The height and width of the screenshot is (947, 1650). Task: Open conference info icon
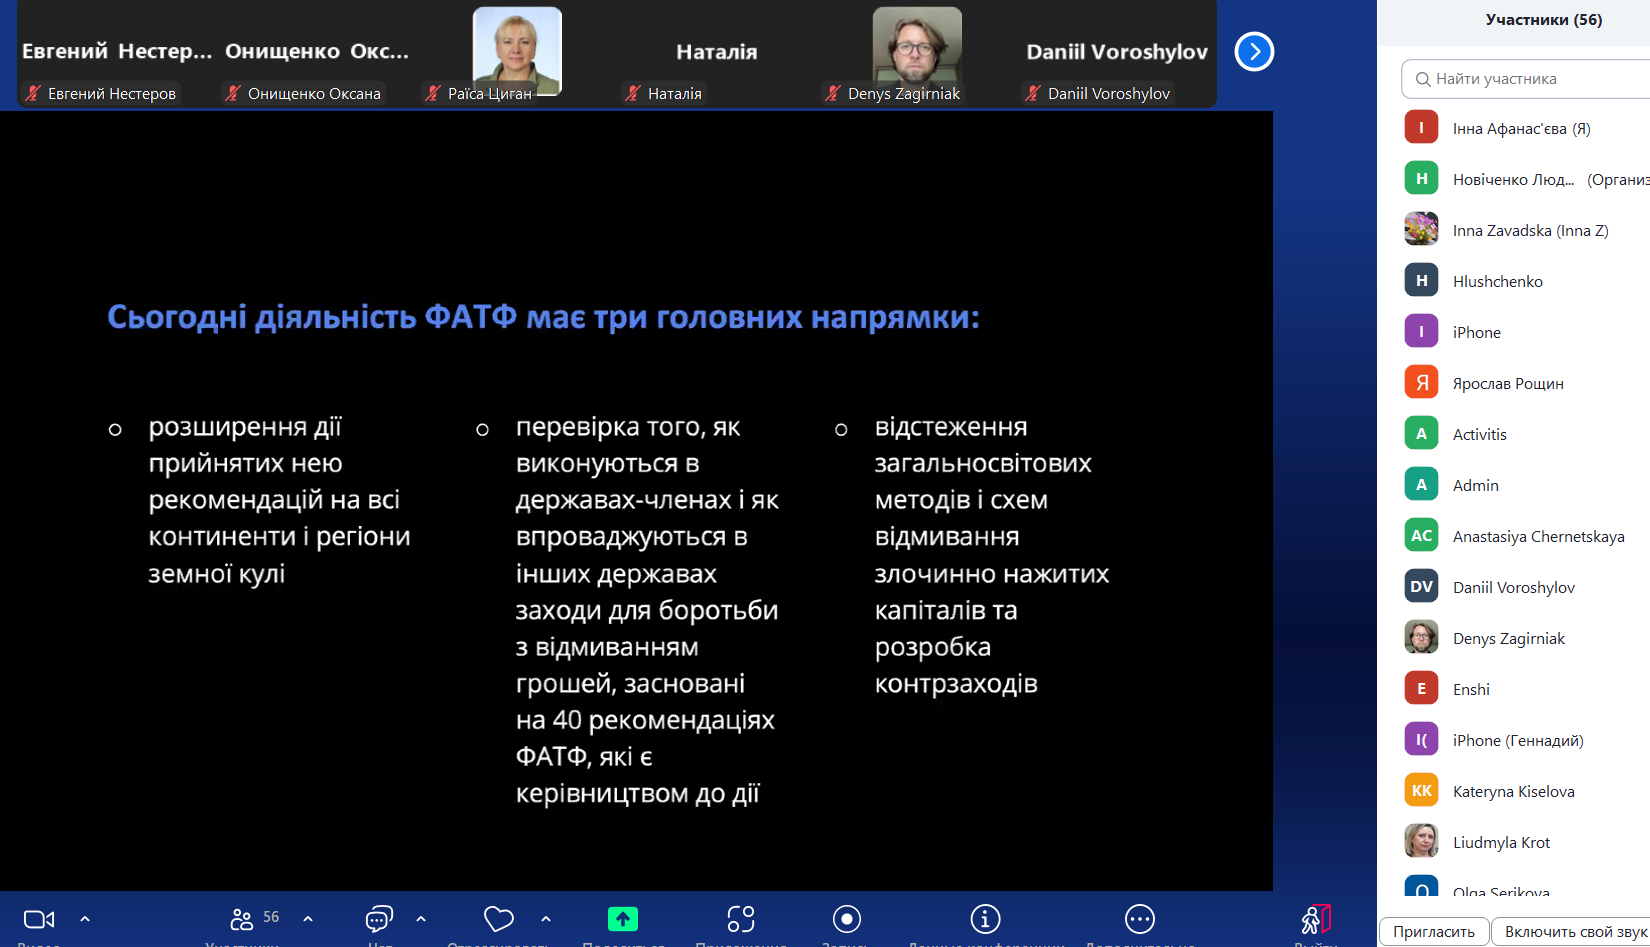pyautogui.click(x=985, y=919)
